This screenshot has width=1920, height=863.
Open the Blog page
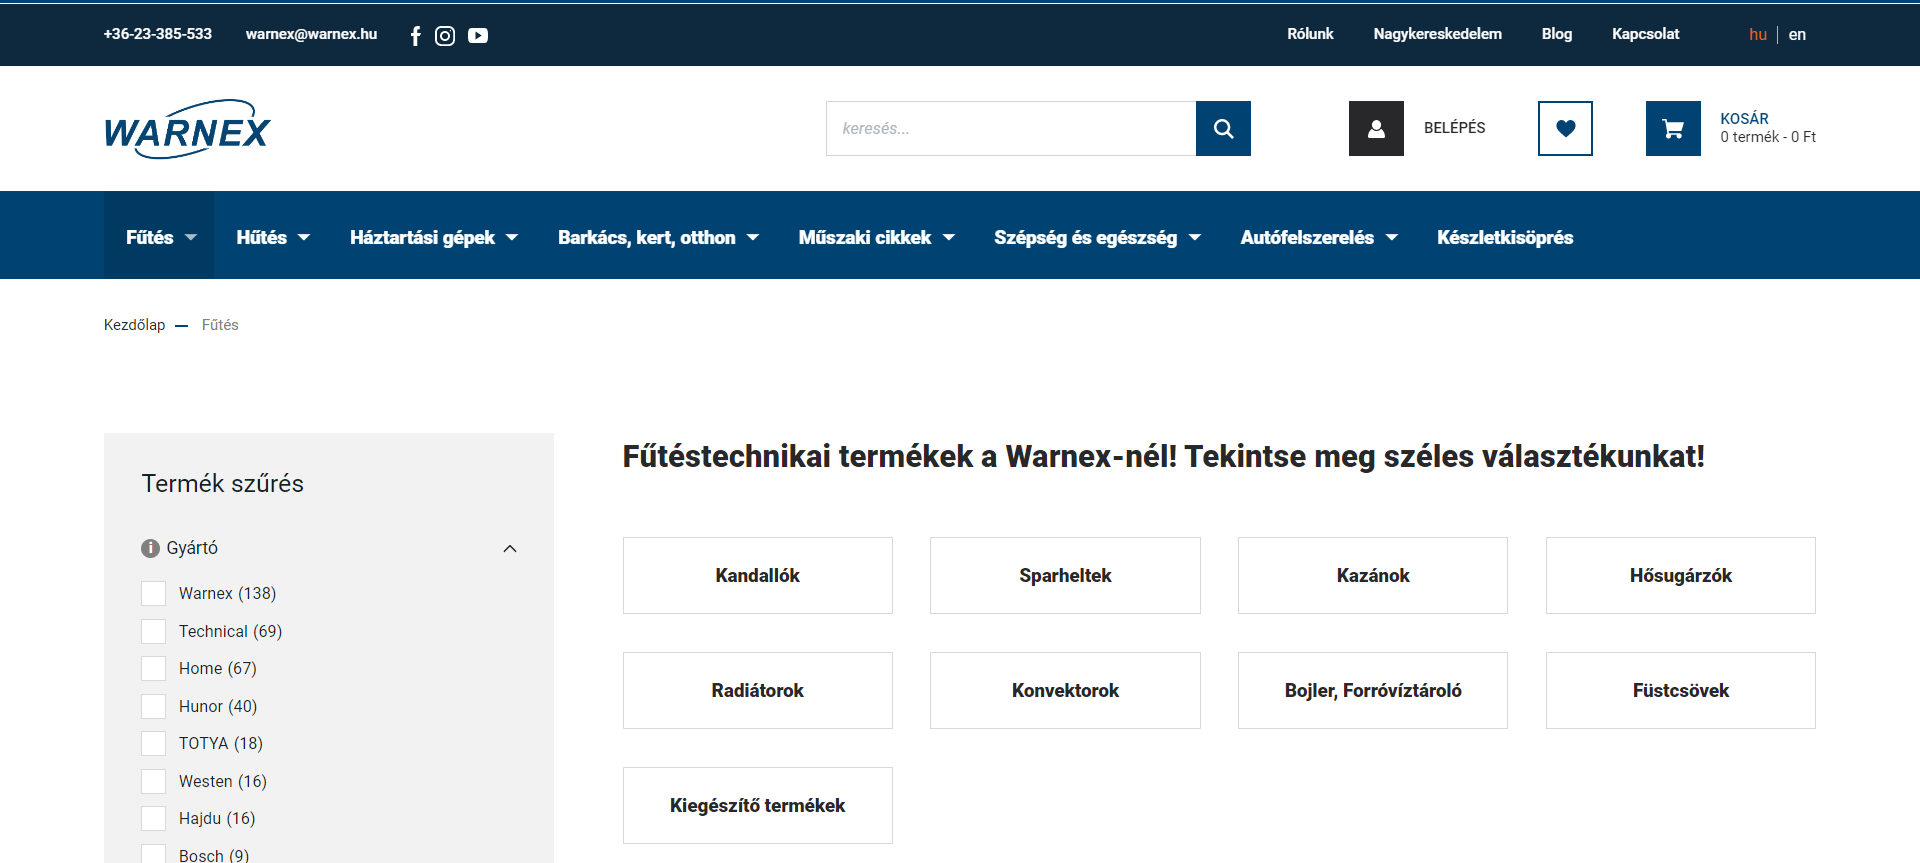tap(1556, 34)
